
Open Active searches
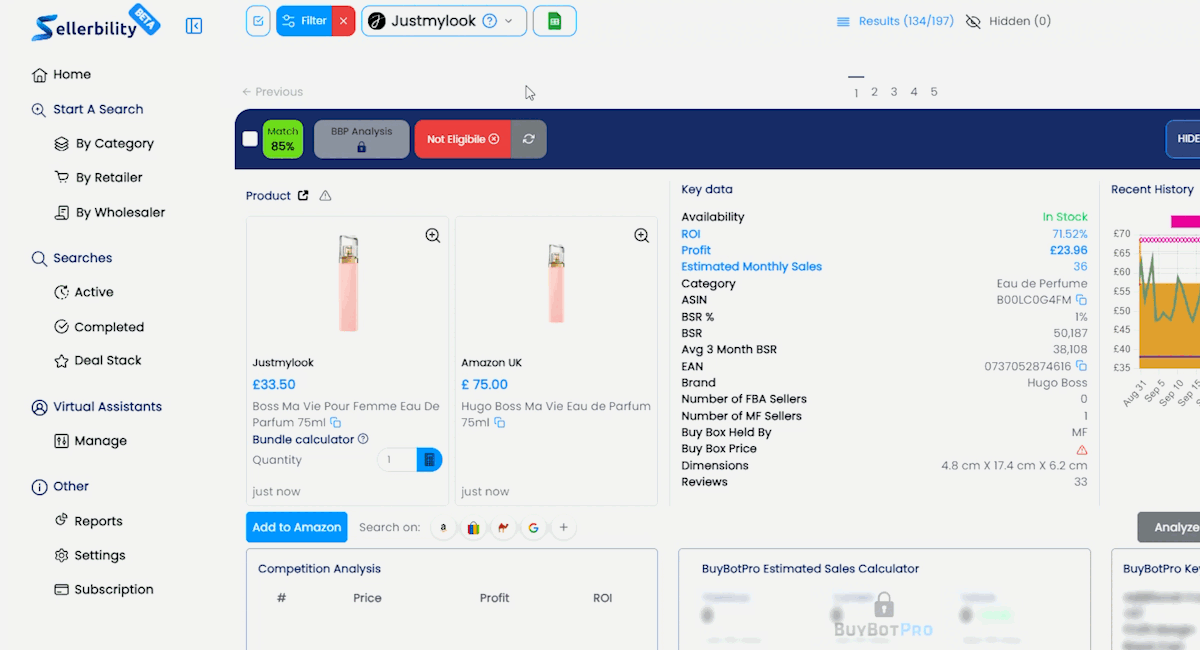click(84, 292)
